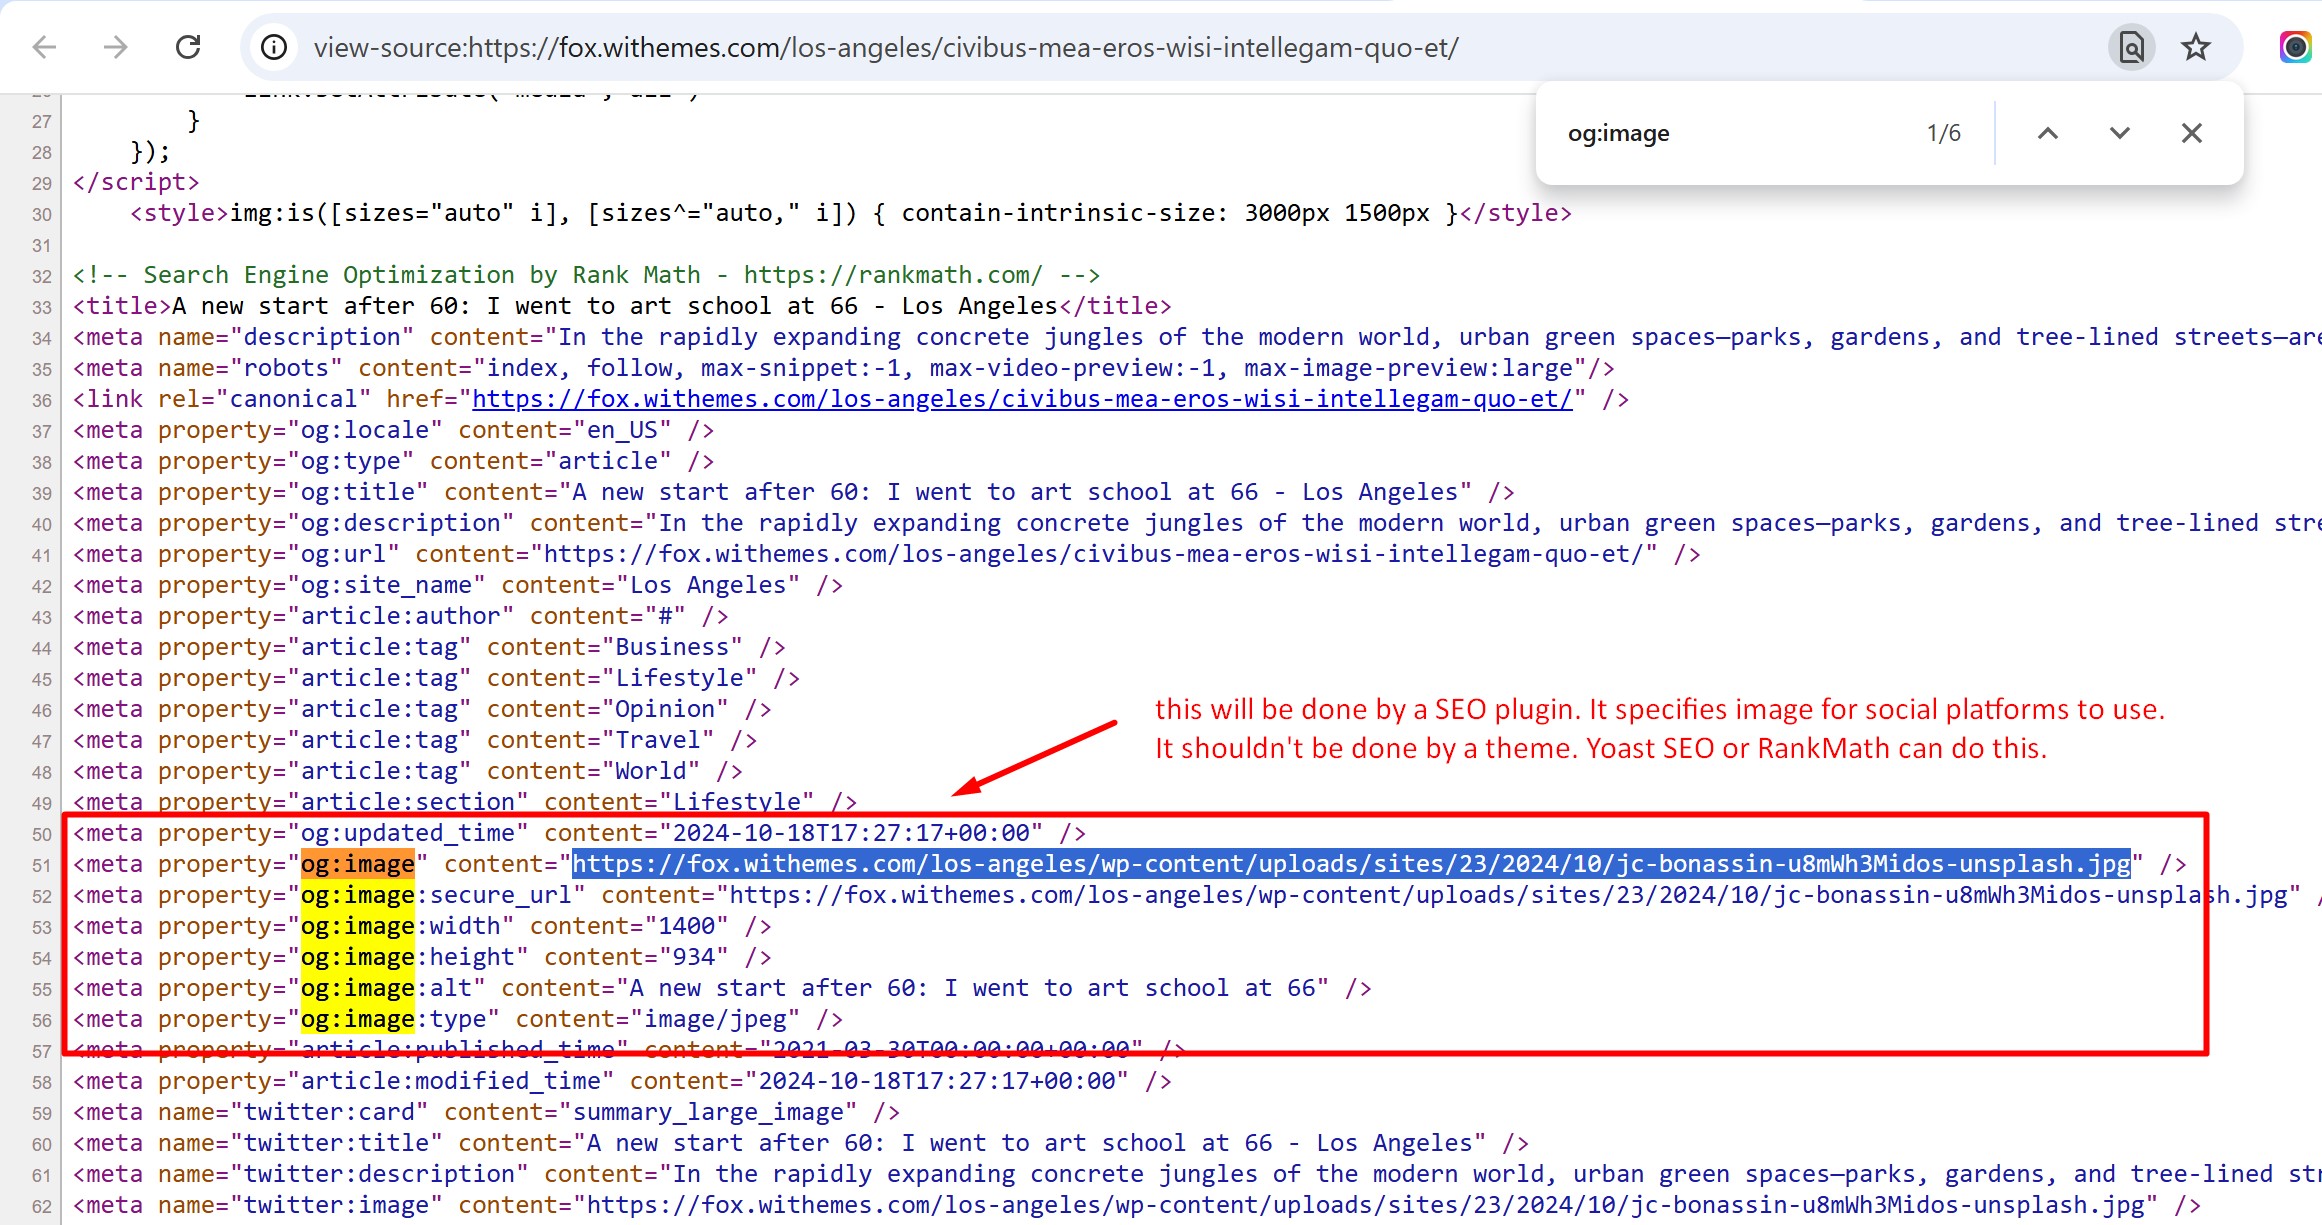Click og:site_name content Los Angeles
The height and width of the screenshot is (1225, 2322).
[x=708, y=585]
